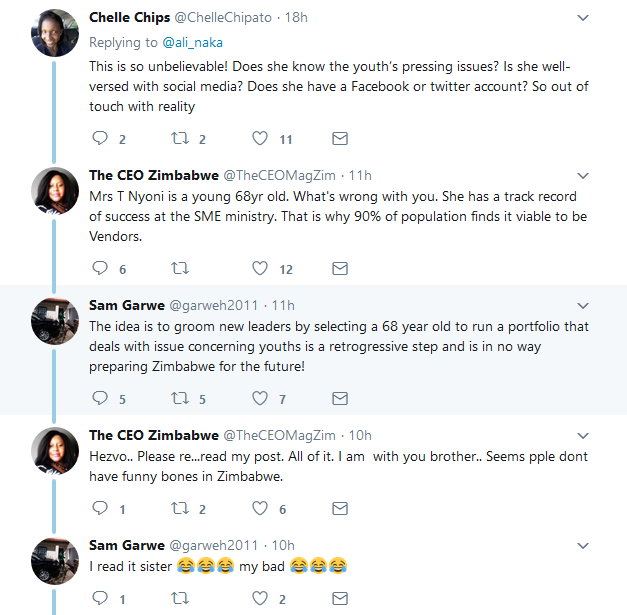Reply to CEO Zimbabwe's Mrs Nyoni tweet
The height and width of the screenshot is (615, 627).
pos(99,268)
